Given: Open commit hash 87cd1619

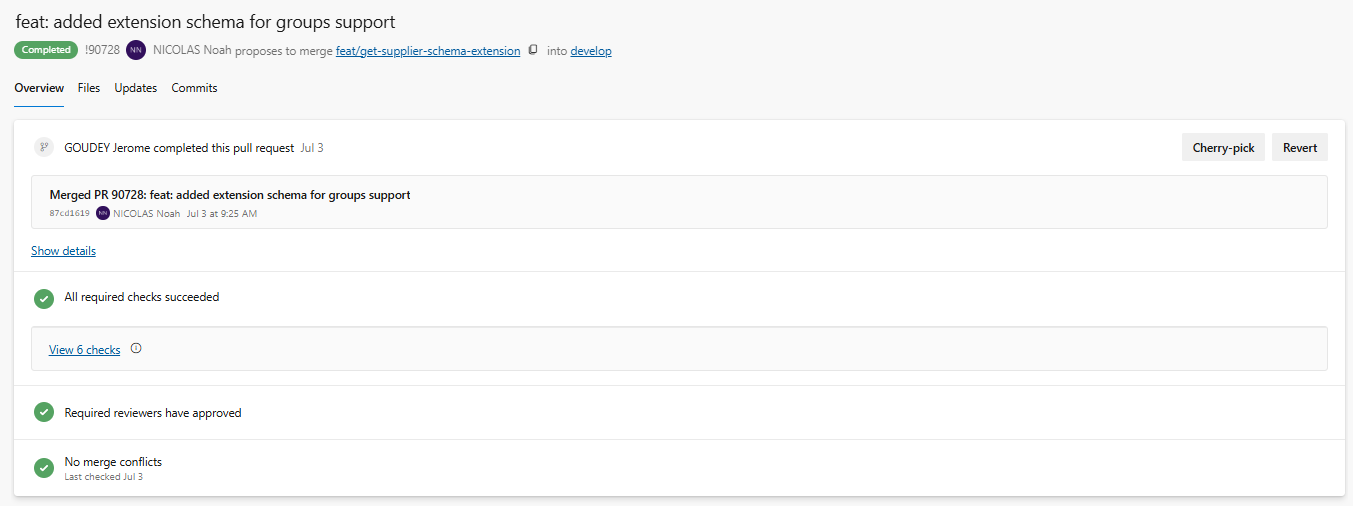Looking at the screenshot, I should (x=69, y=214).
